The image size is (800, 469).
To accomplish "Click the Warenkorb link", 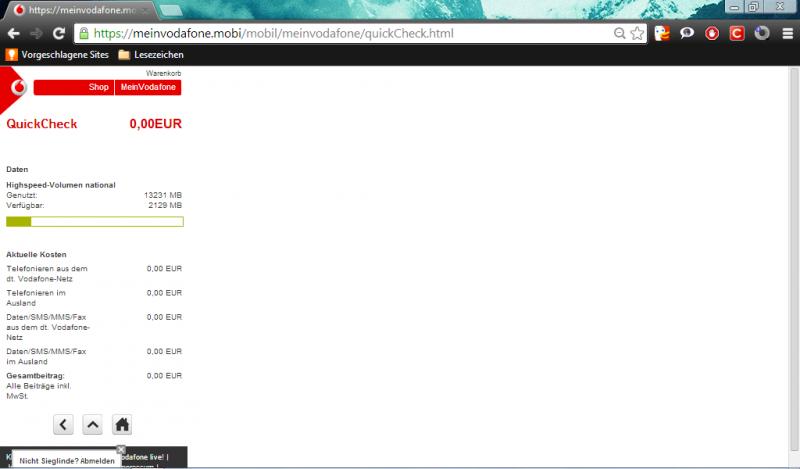I will 163,73.
